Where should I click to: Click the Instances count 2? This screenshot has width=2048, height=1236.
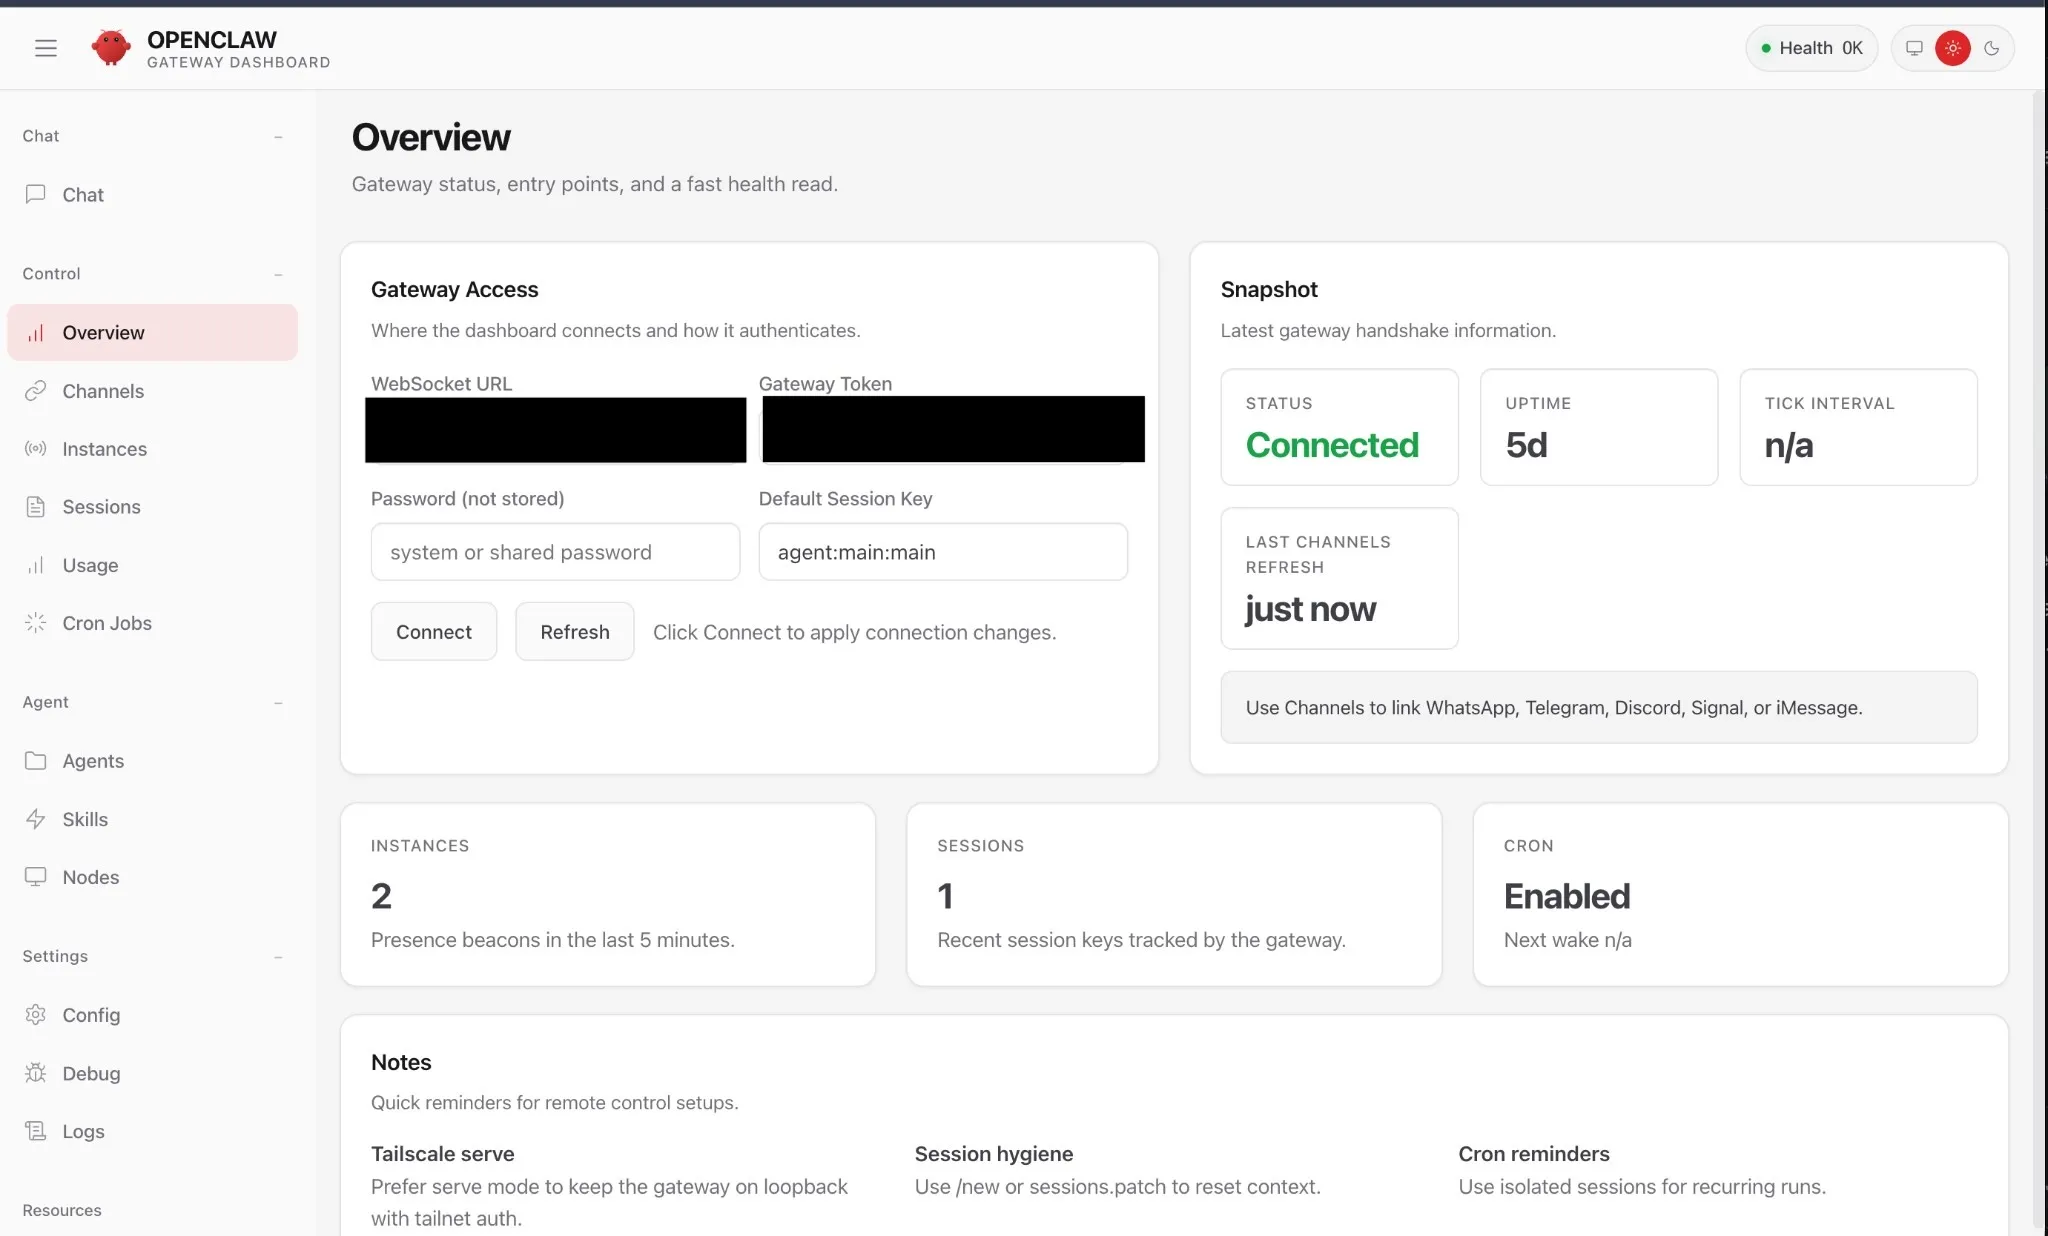(381, 896)
